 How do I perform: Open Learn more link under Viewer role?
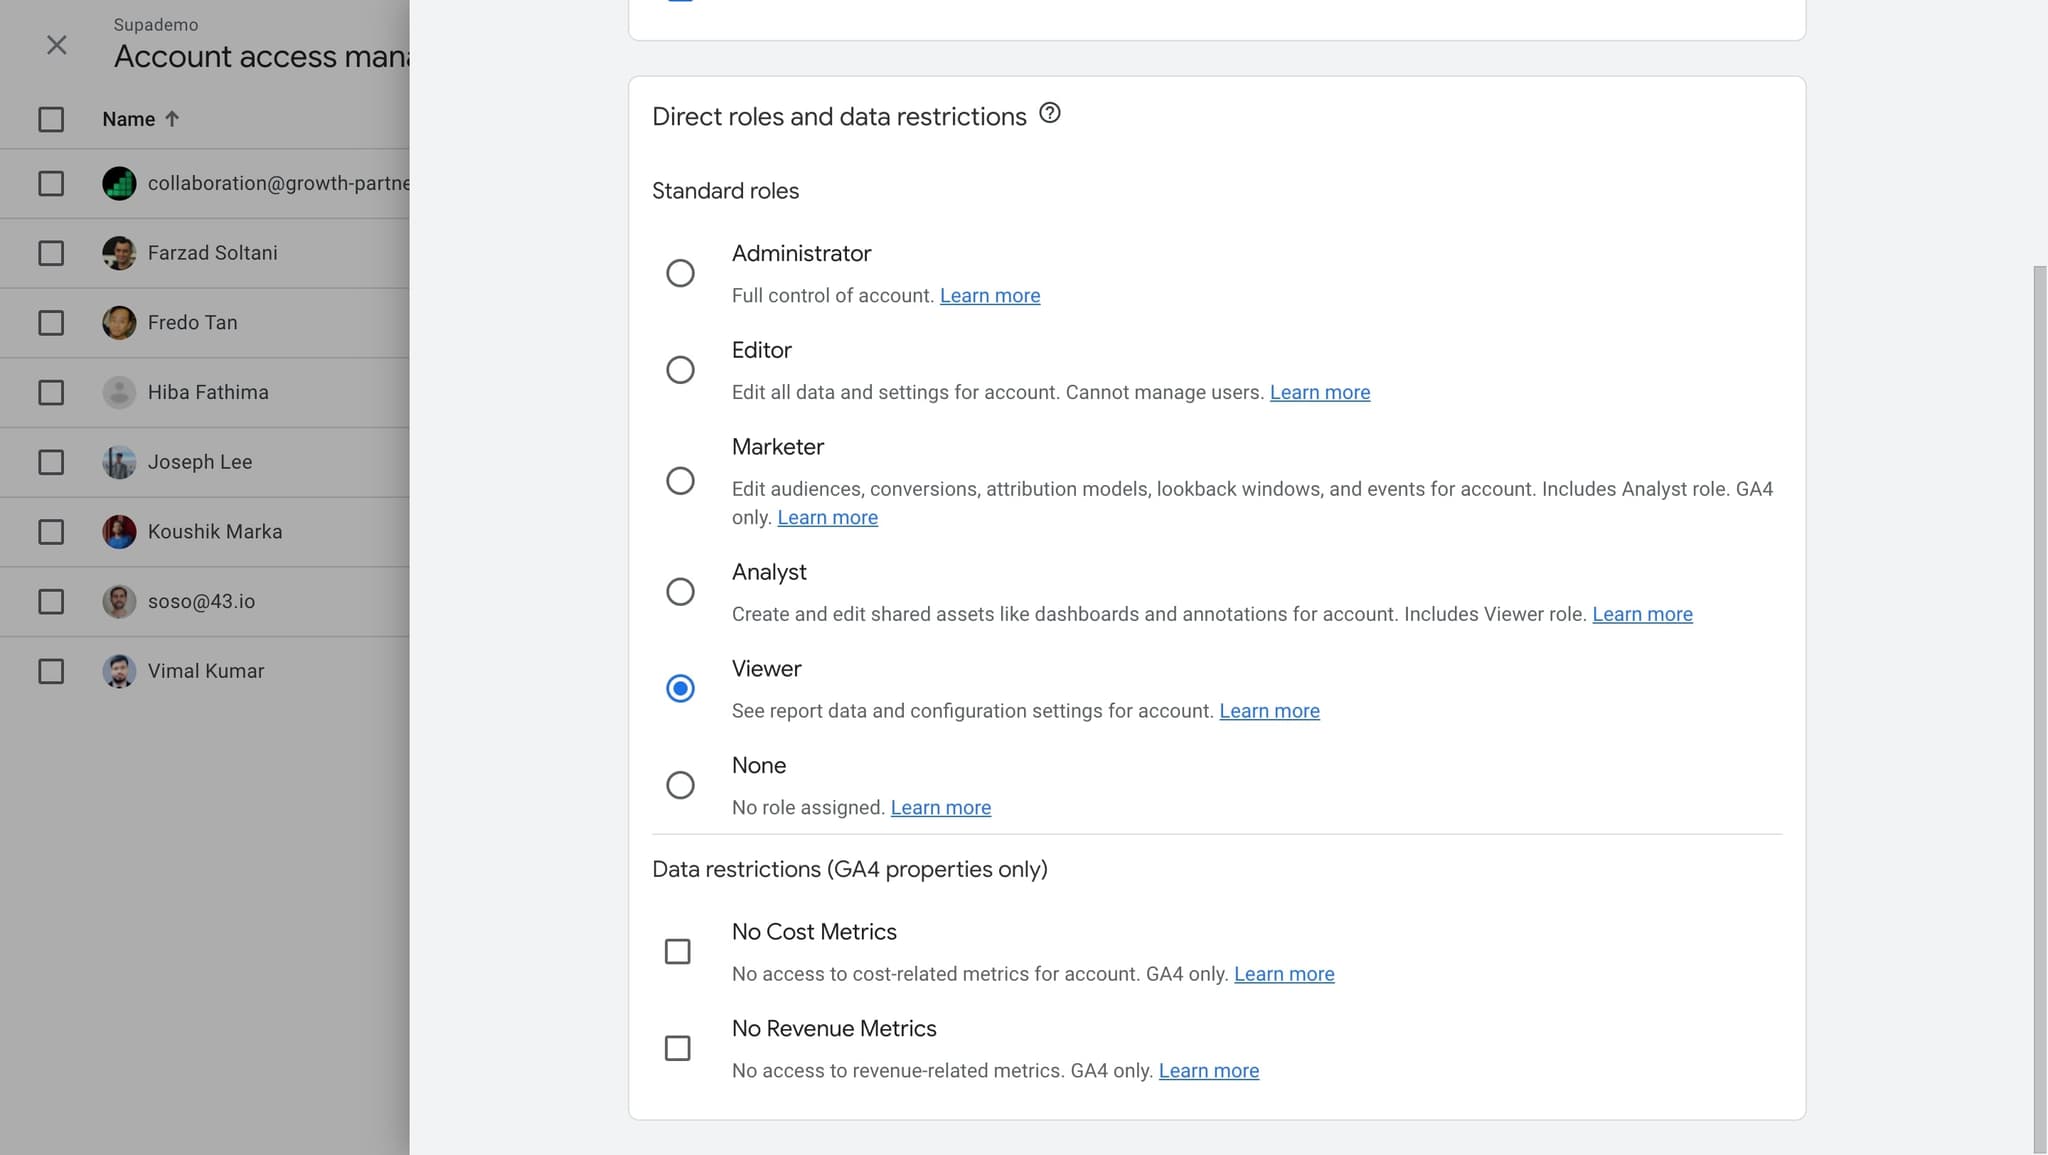1269,711
